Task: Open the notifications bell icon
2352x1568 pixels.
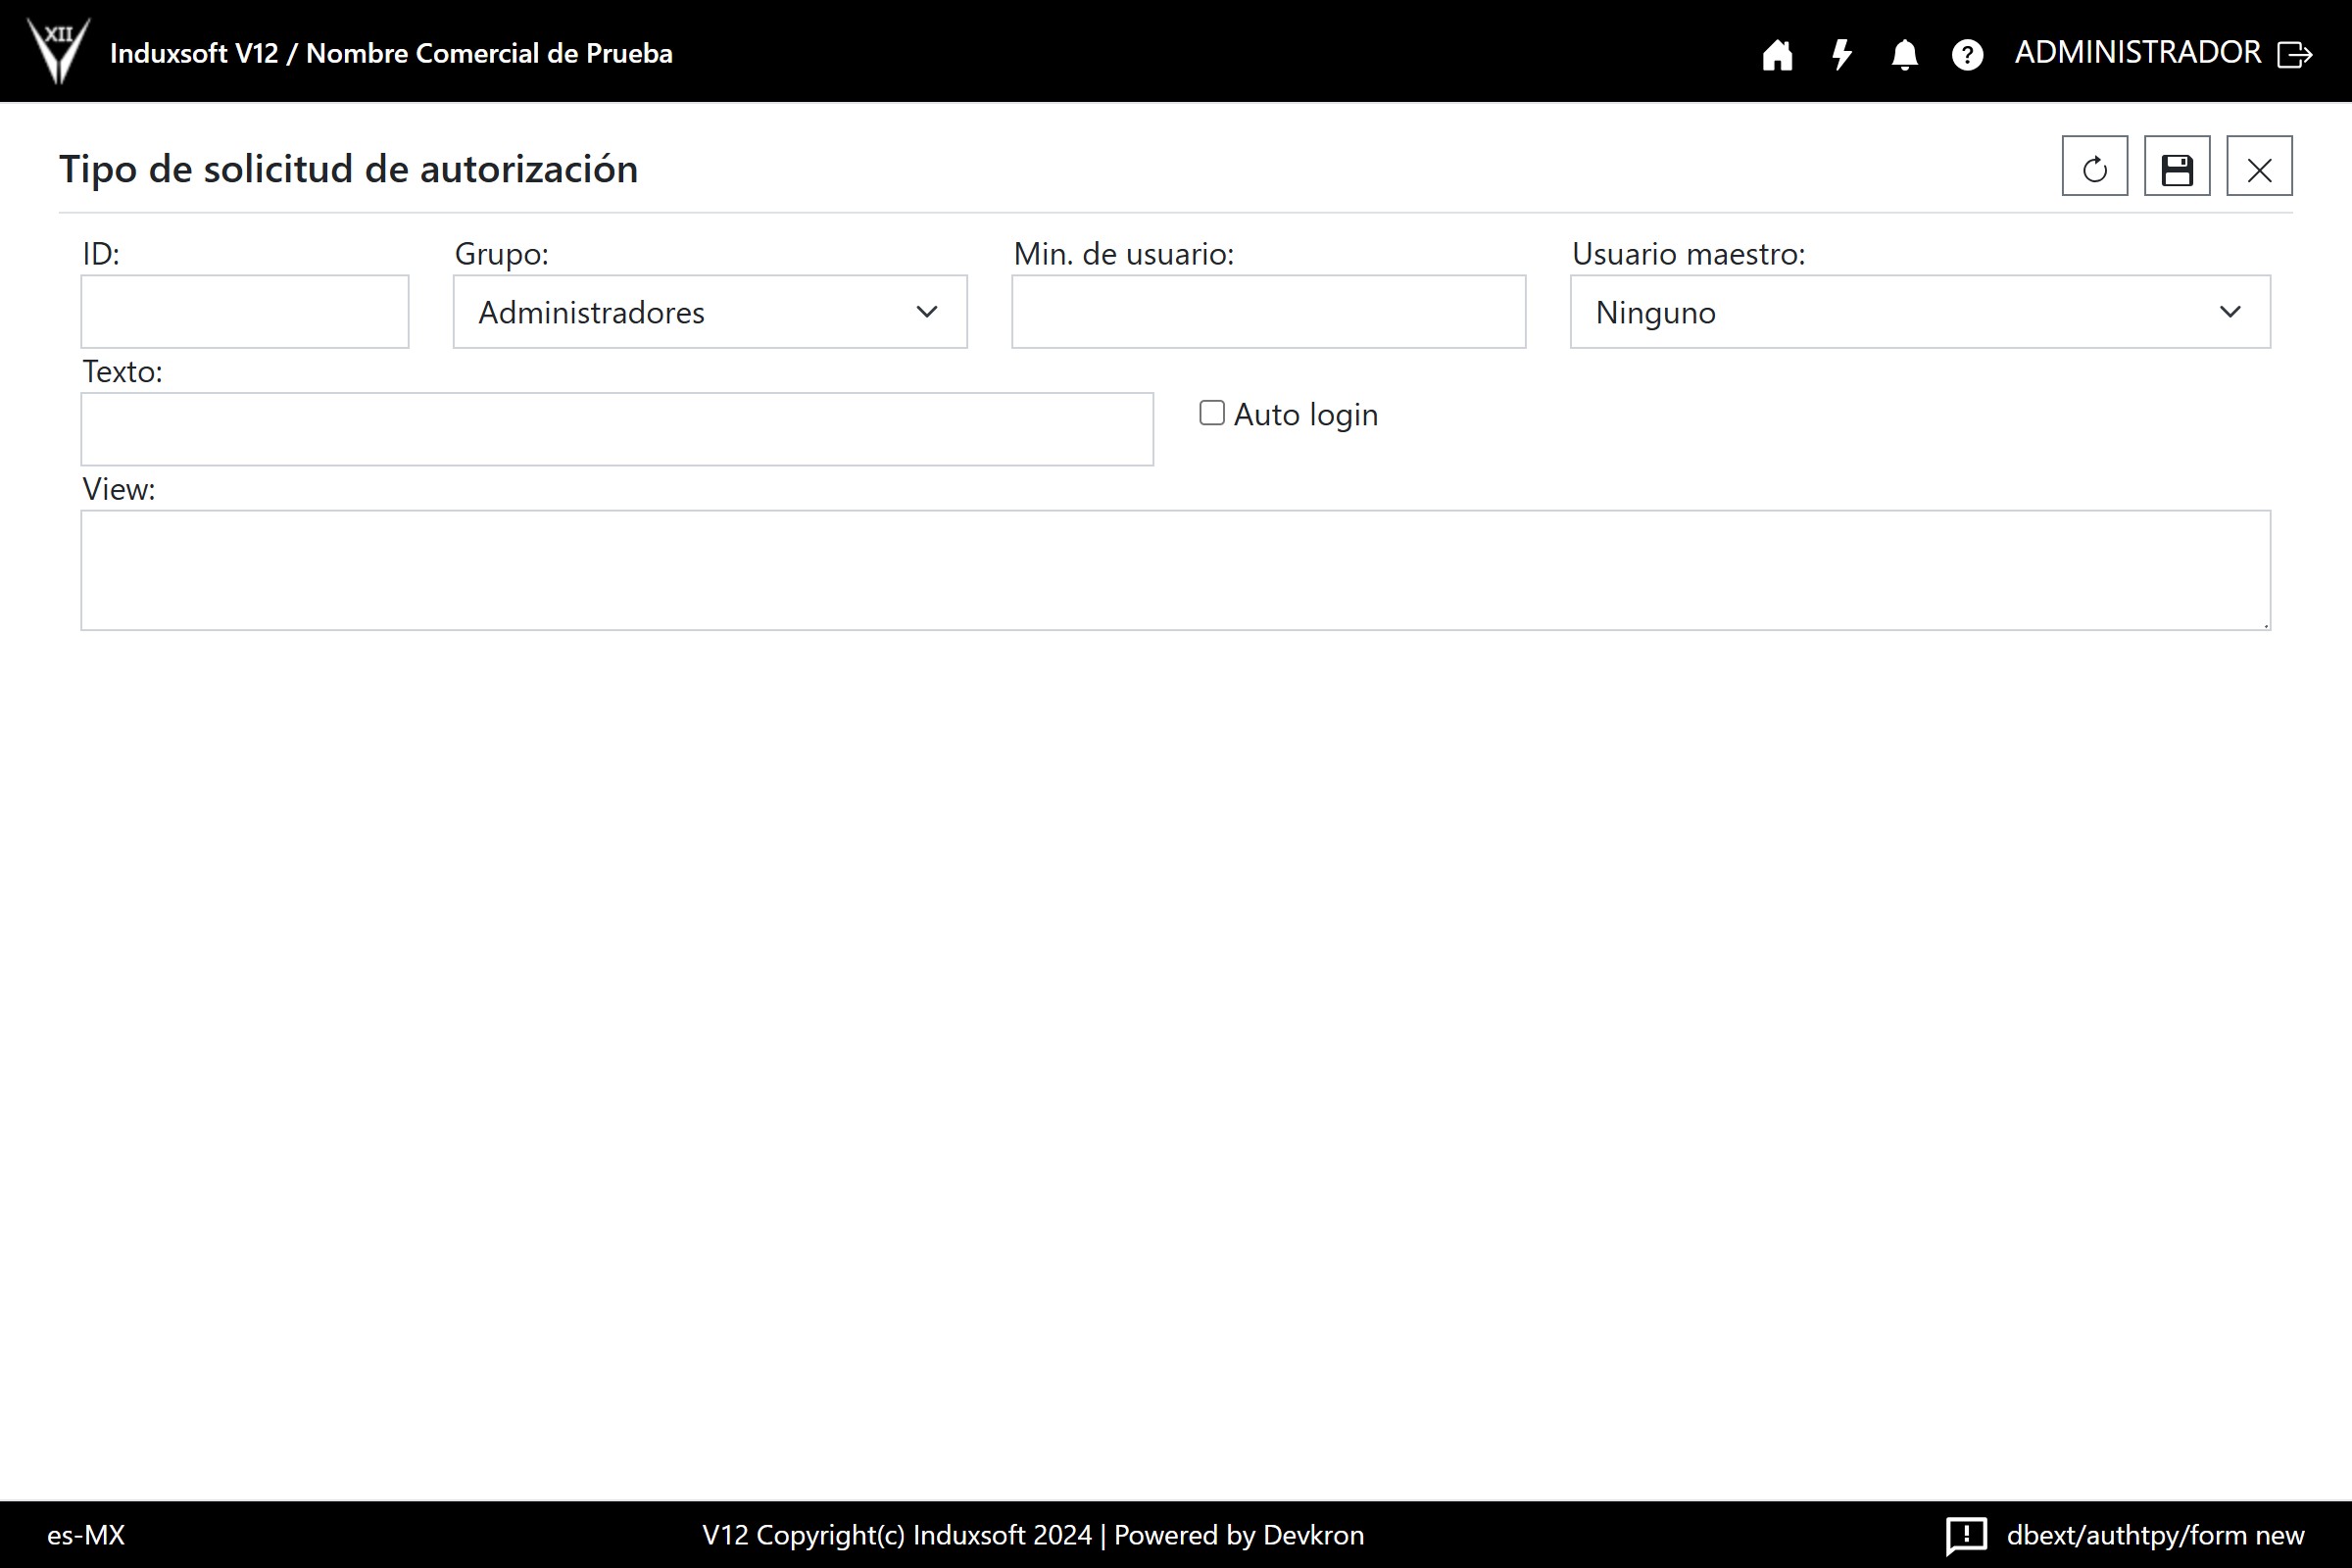Action: coord(1904,54)
